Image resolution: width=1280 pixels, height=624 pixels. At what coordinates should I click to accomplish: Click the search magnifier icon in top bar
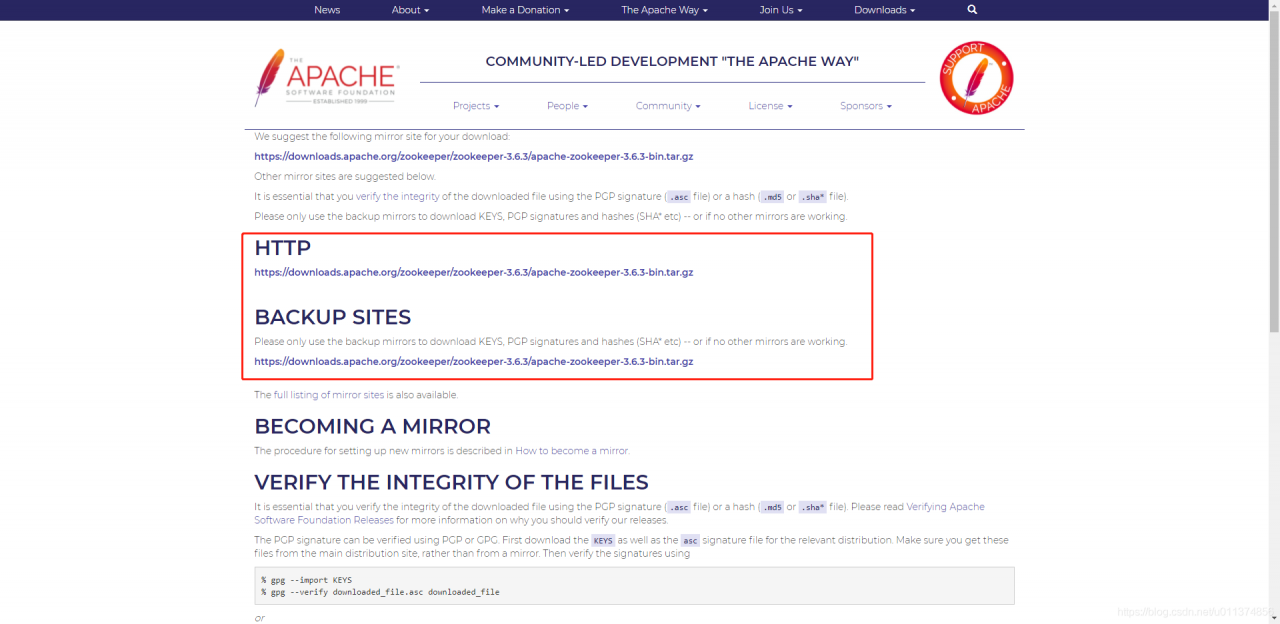[x=972, y=10]
